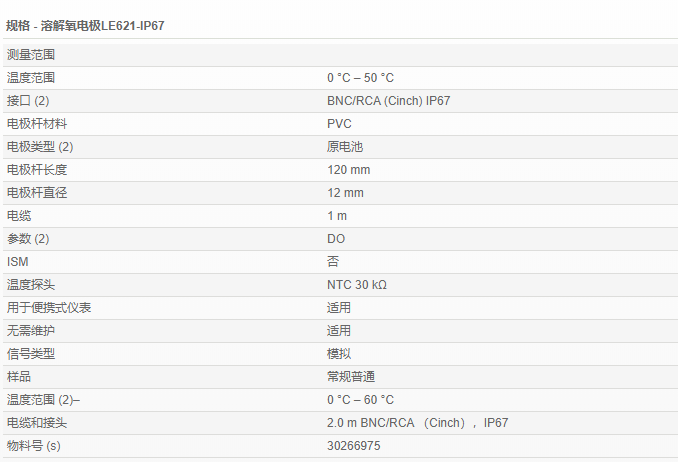Select the 用于便携式仪表 row label
Image resolution: width=678 pixels, height=462 pixels.
click(49, 308)
